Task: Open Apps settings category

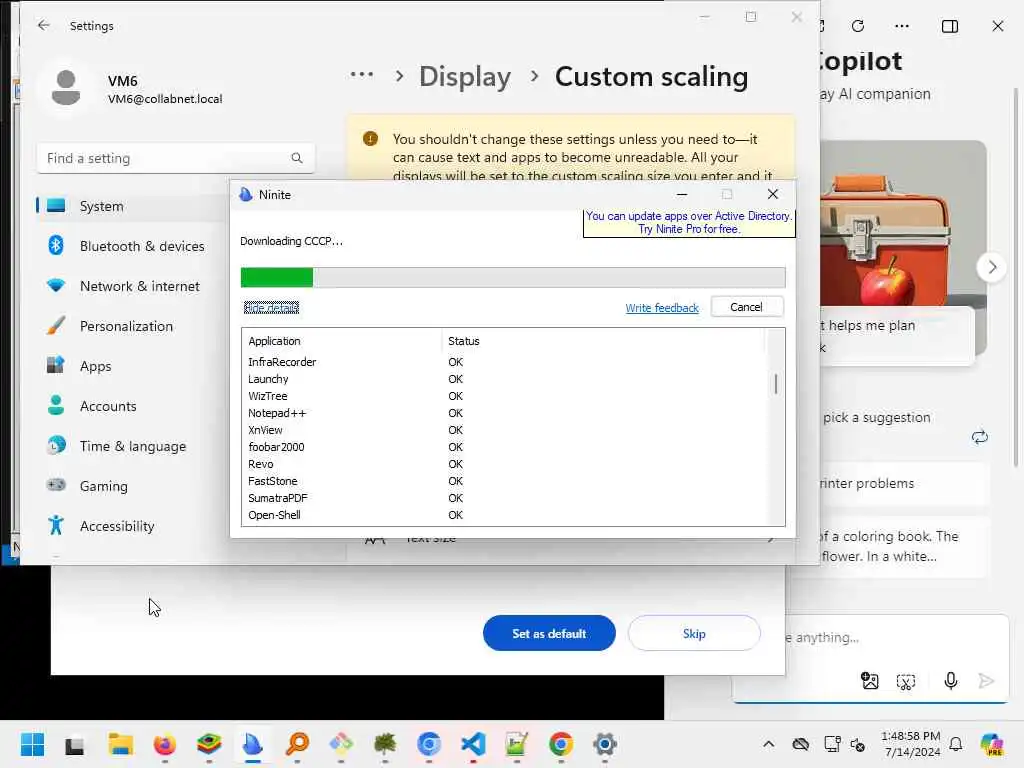Action: coord(131,366)
